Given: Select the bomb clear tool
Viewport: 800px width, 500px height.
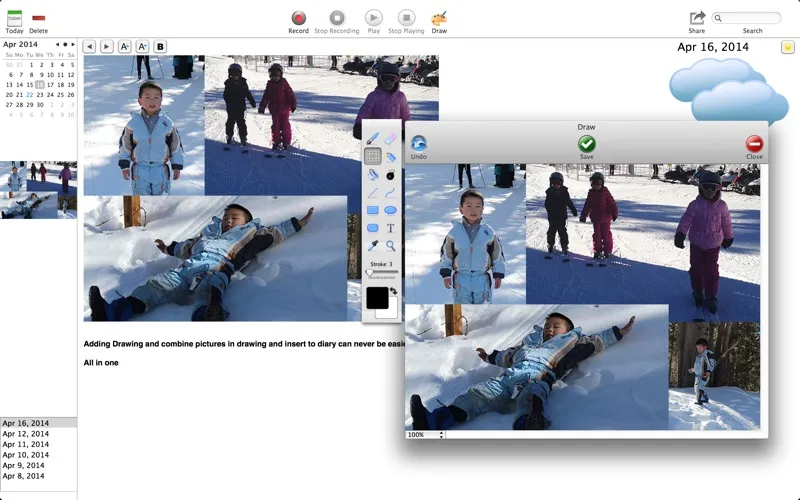Looking at the screenshot, I should tap(390, 174).
